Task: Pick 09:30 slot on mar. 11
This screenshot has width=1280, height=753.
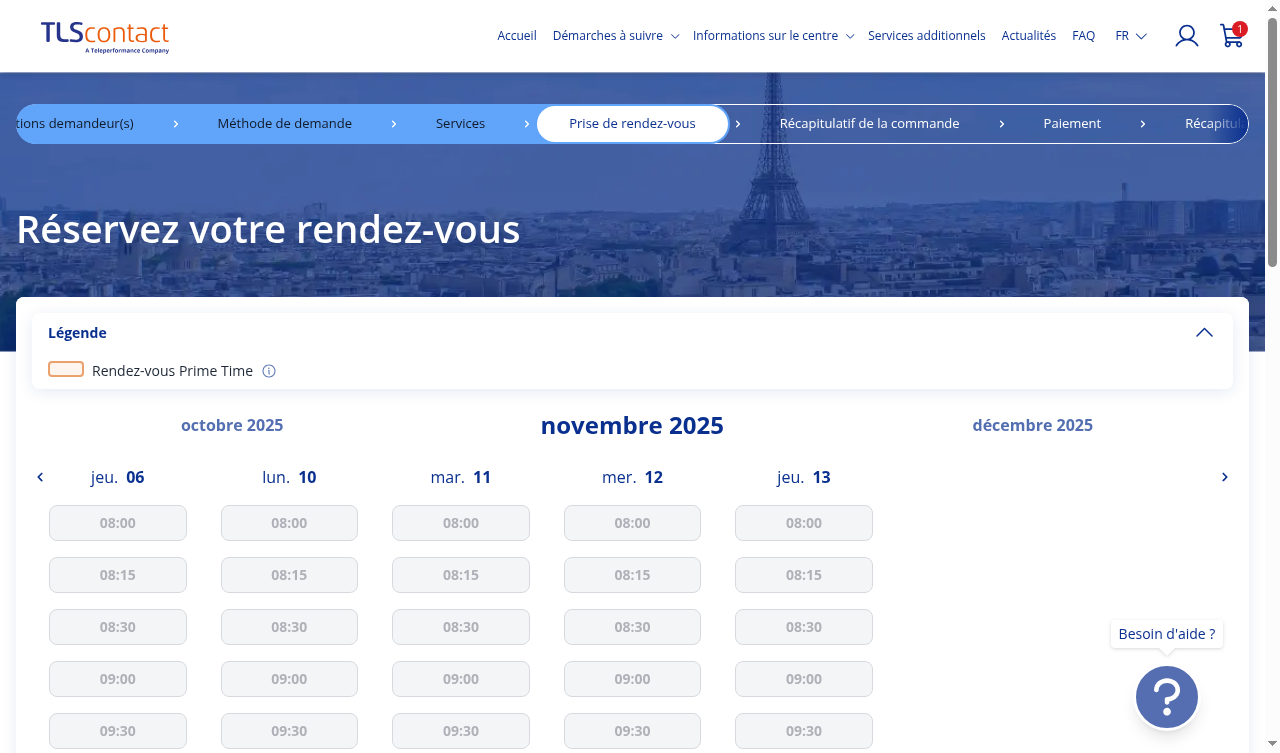Action: [x=461, y=731]
